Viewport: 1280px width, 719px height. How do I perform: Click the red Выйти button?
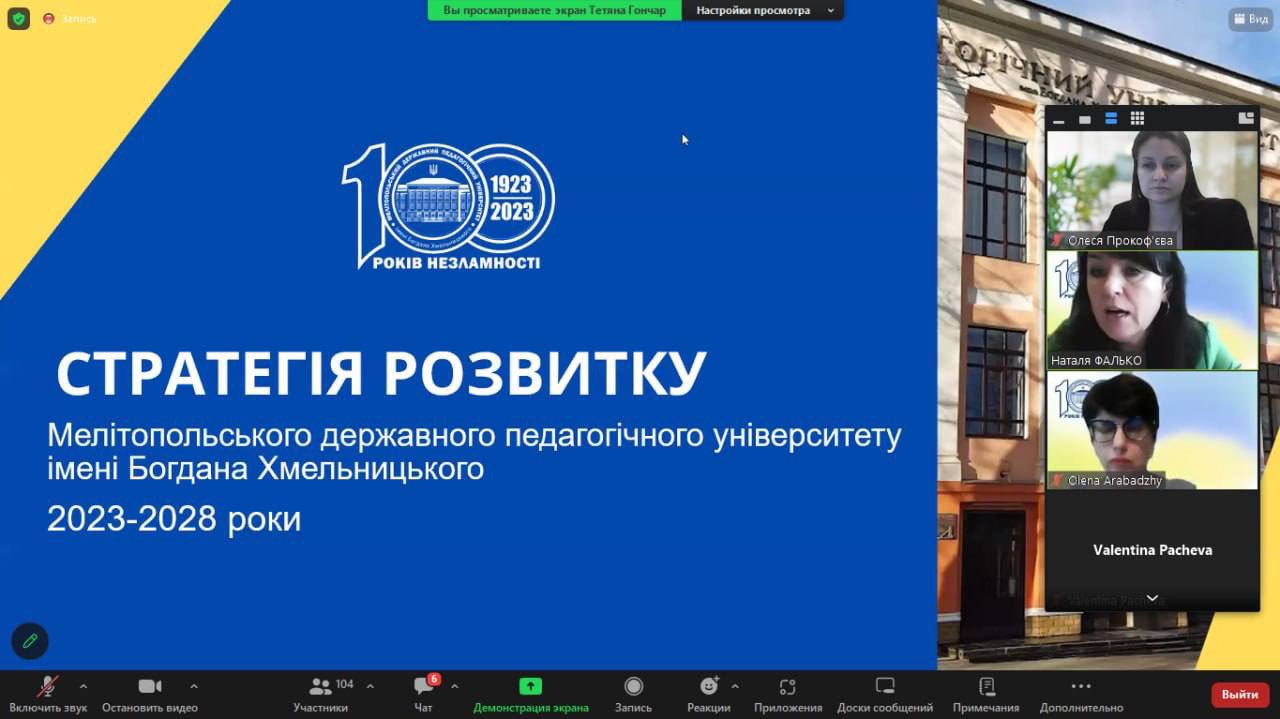coord(1240,694)
